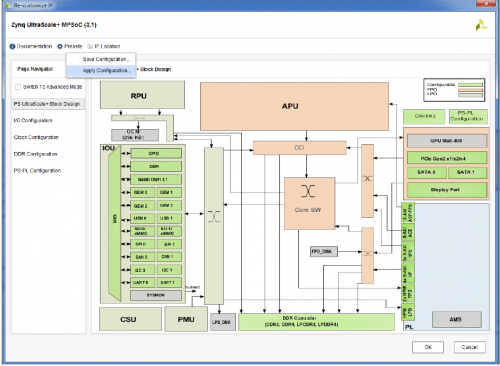Open I/O Configuration page
Image resolution: width=500 pixels, height=366 pixels.
[33, 120]
